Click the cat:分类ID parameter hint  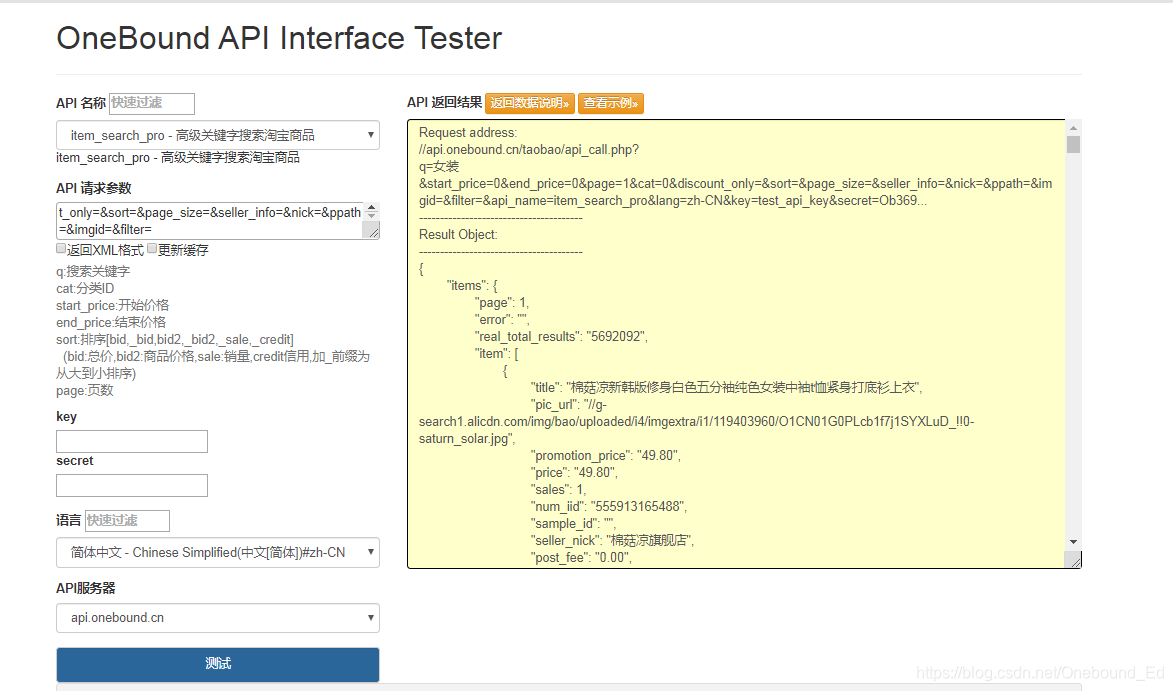(x=85, y=288)
